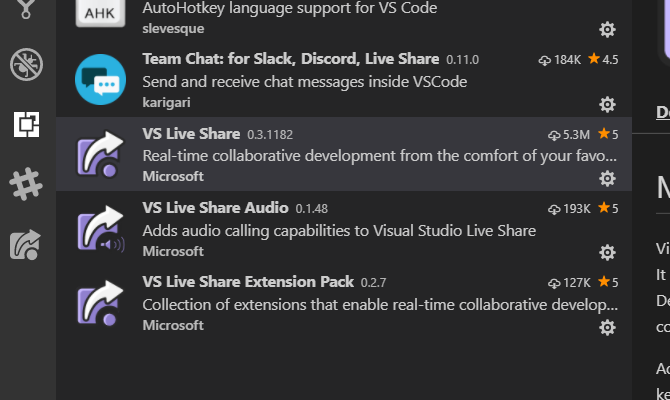The width and height of the screenshot is (670, 400).
Task: Open manage gear for AutoHotkey extension
Action: (607, 29)
